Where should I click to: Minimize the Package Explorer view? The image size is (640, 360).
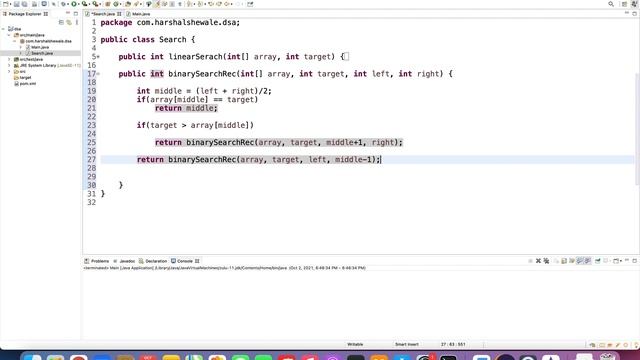68,13
